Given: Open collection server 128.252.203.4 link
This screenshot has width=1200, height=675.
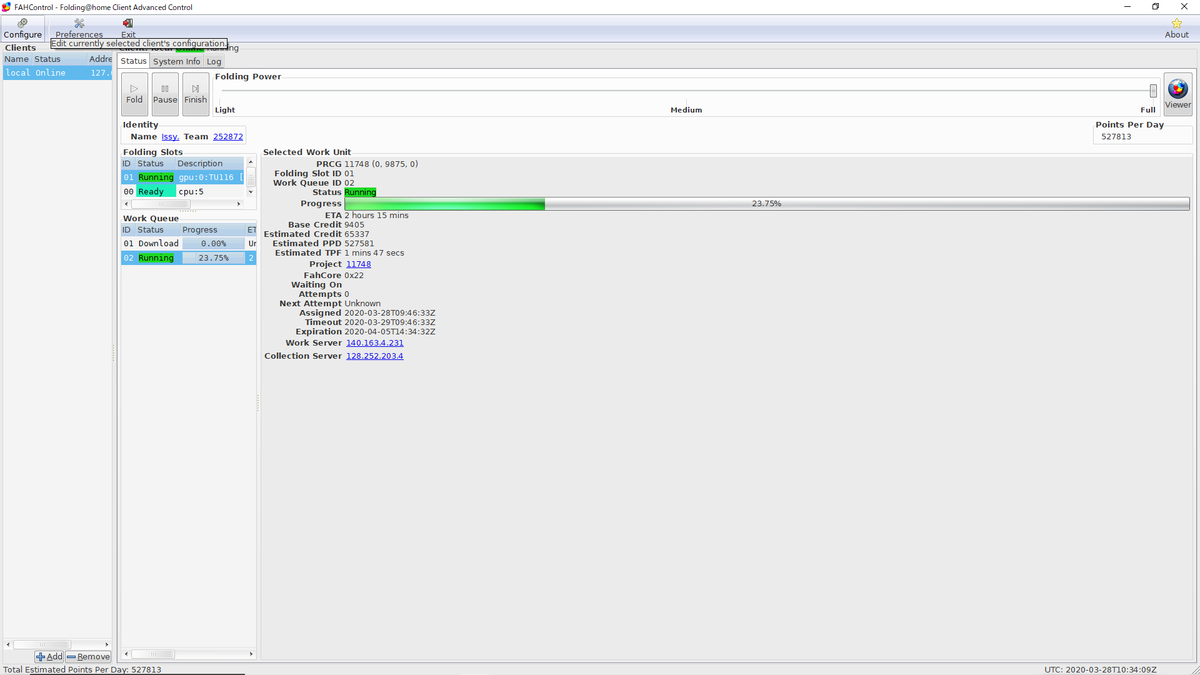Looking at the screenshot, I should click(375, 356).
